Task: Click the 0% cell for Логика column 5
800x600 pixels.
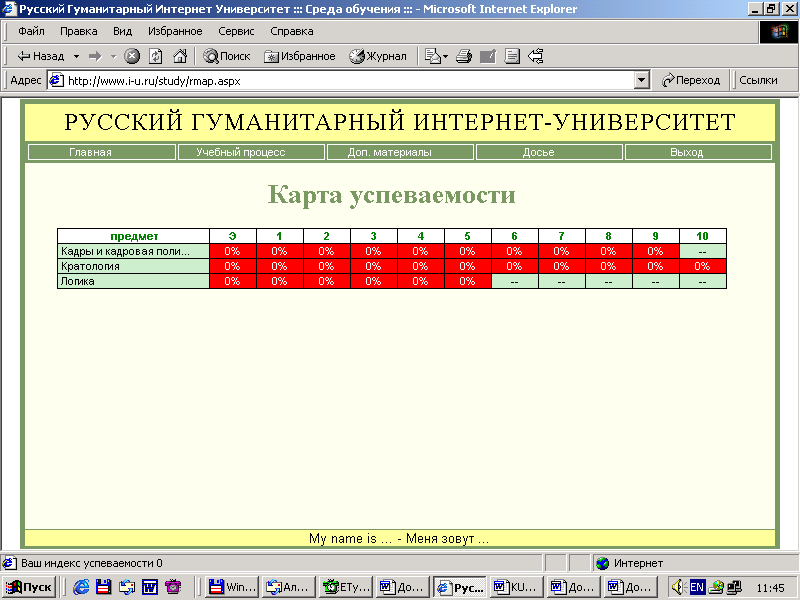Action: click(467, 281)
